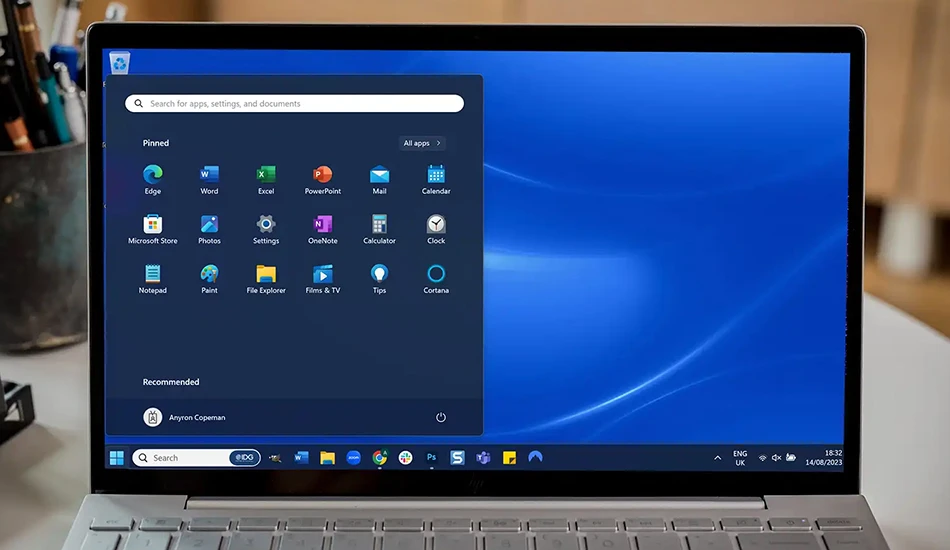Click the Windows Start button

[117, 458]
